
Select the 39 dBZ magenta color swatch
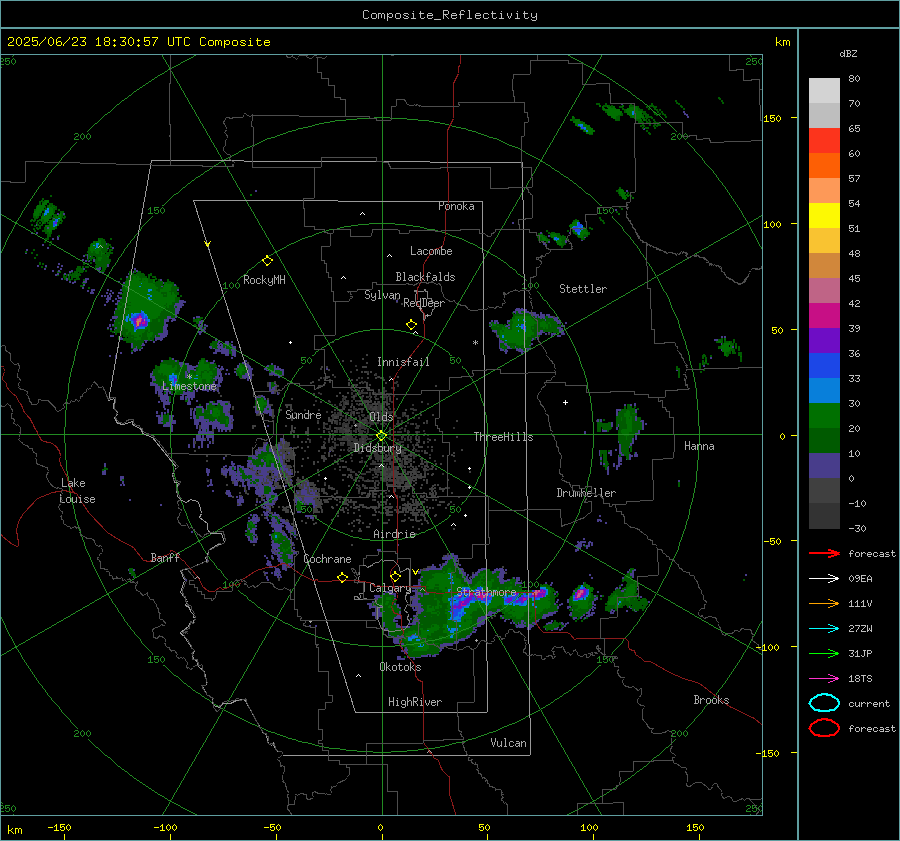click(824, 315)
